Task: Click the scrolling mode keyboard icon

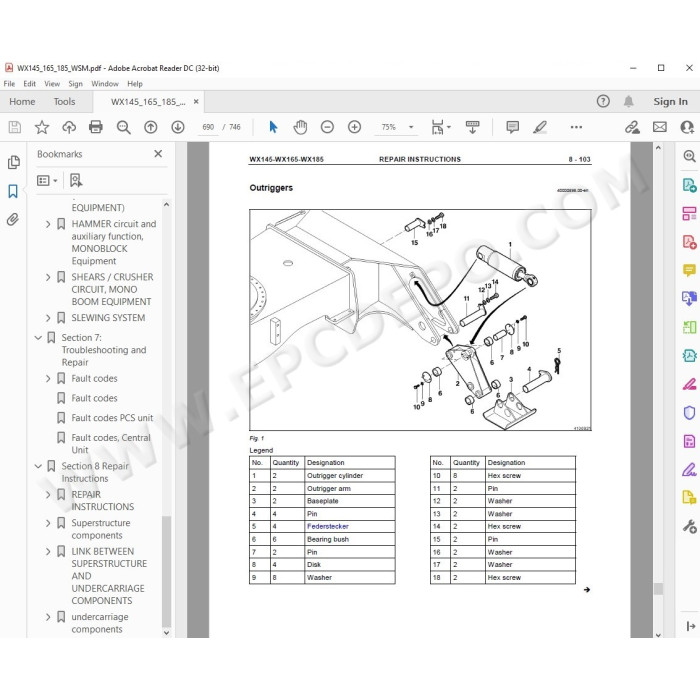Action: pos(472,127)
